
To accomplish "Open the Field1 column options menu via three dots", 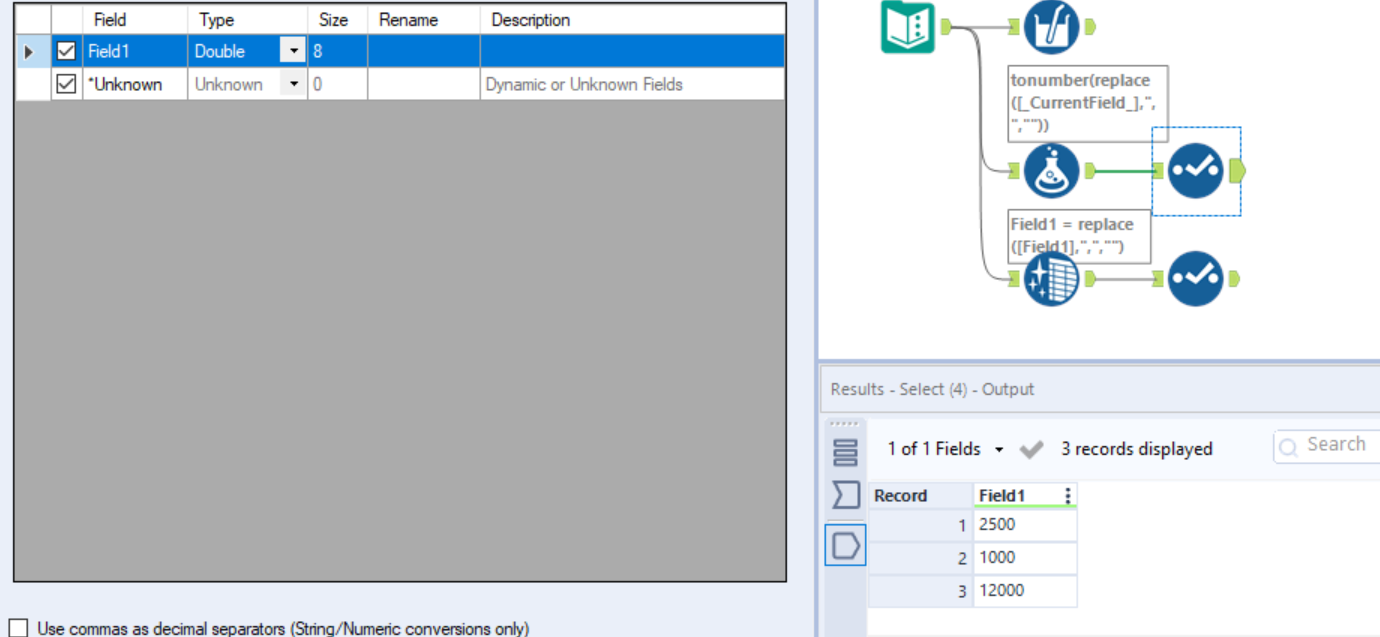I will [x=1067, y=495].
